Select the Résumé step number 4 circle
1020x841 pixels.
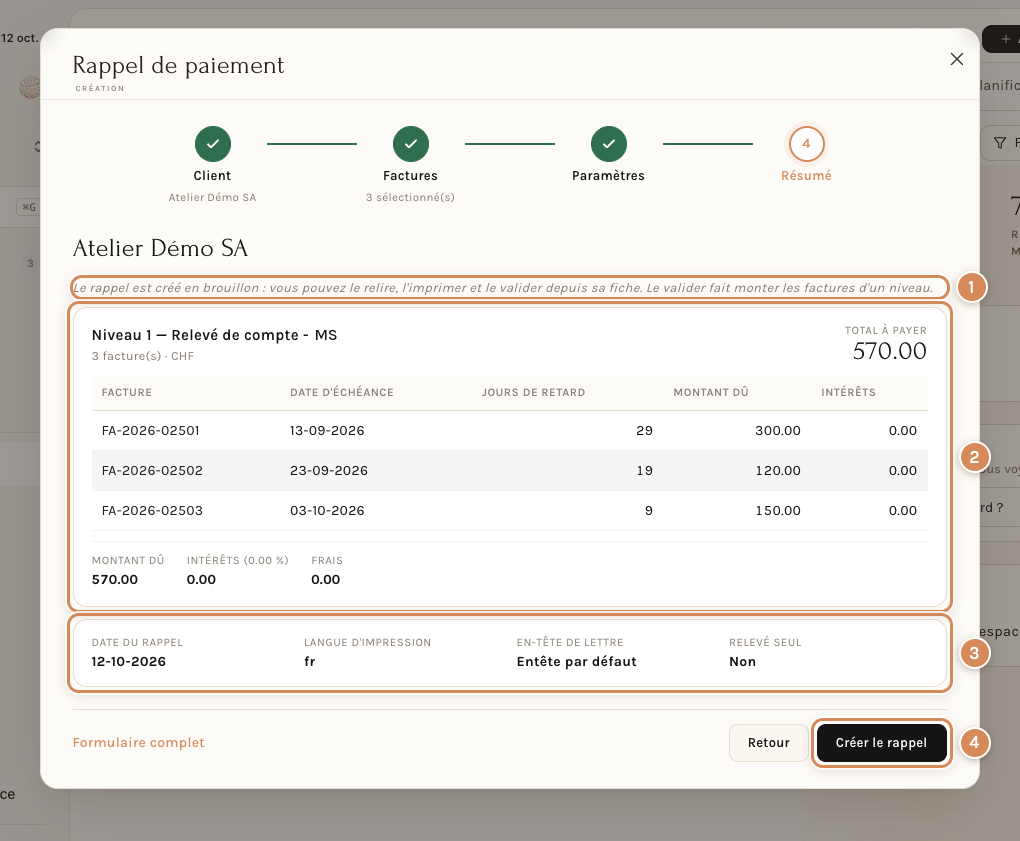point(806,144)
